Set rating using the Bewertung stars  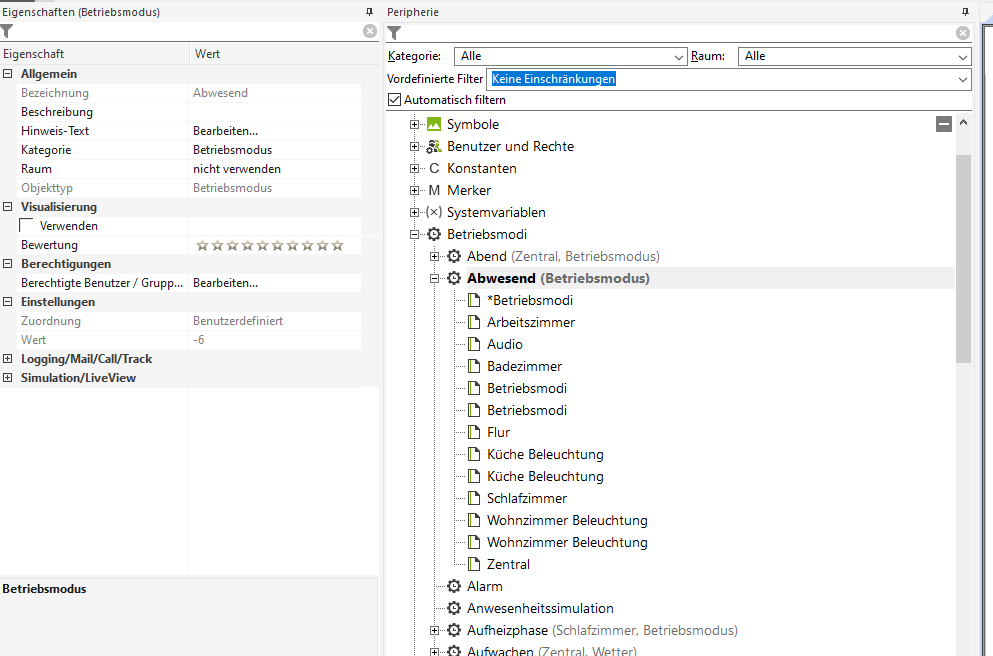point(269,245)
